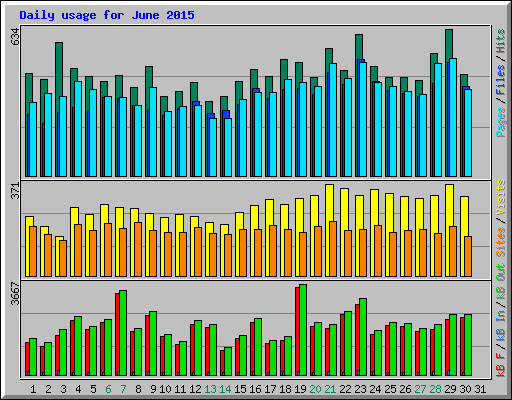Click the green kB Out bar for day 14

coord(228,361)
